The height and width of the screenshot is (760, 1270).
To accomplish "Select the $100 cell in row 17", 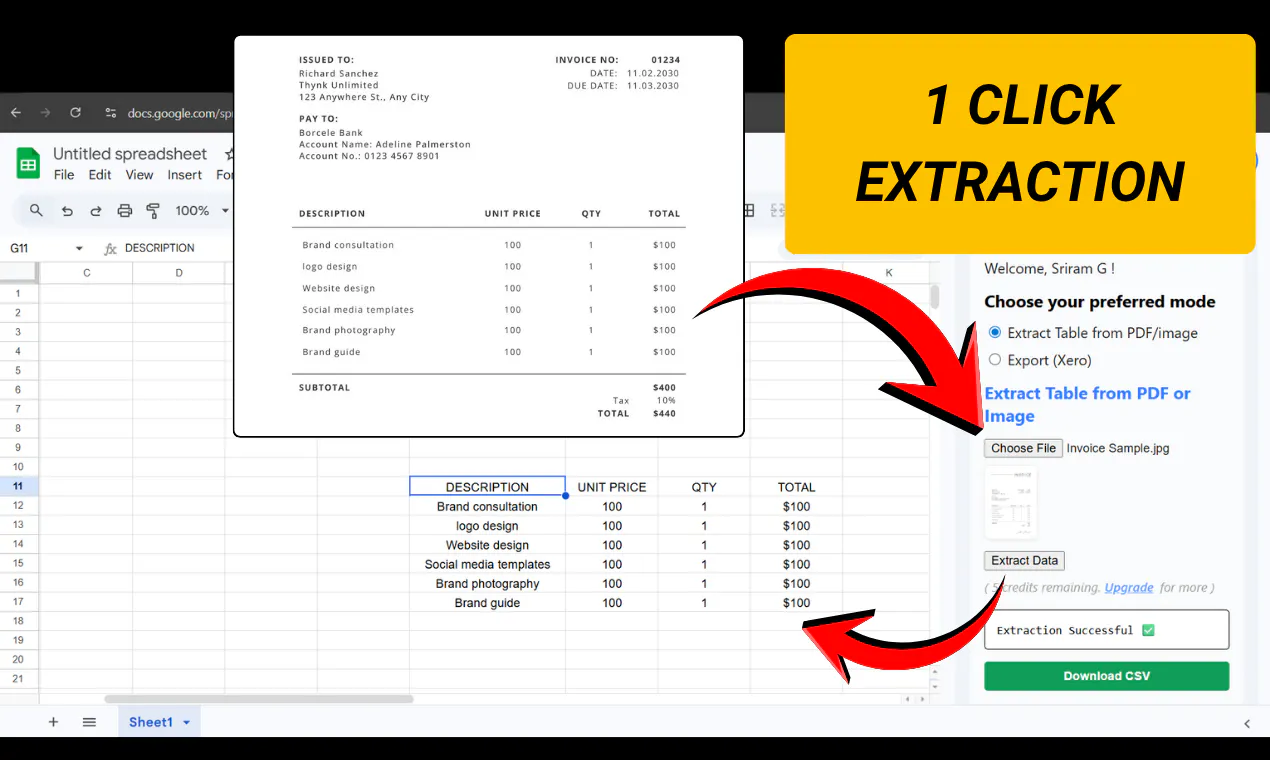I will pyautogui.click(x=796, y=603).
